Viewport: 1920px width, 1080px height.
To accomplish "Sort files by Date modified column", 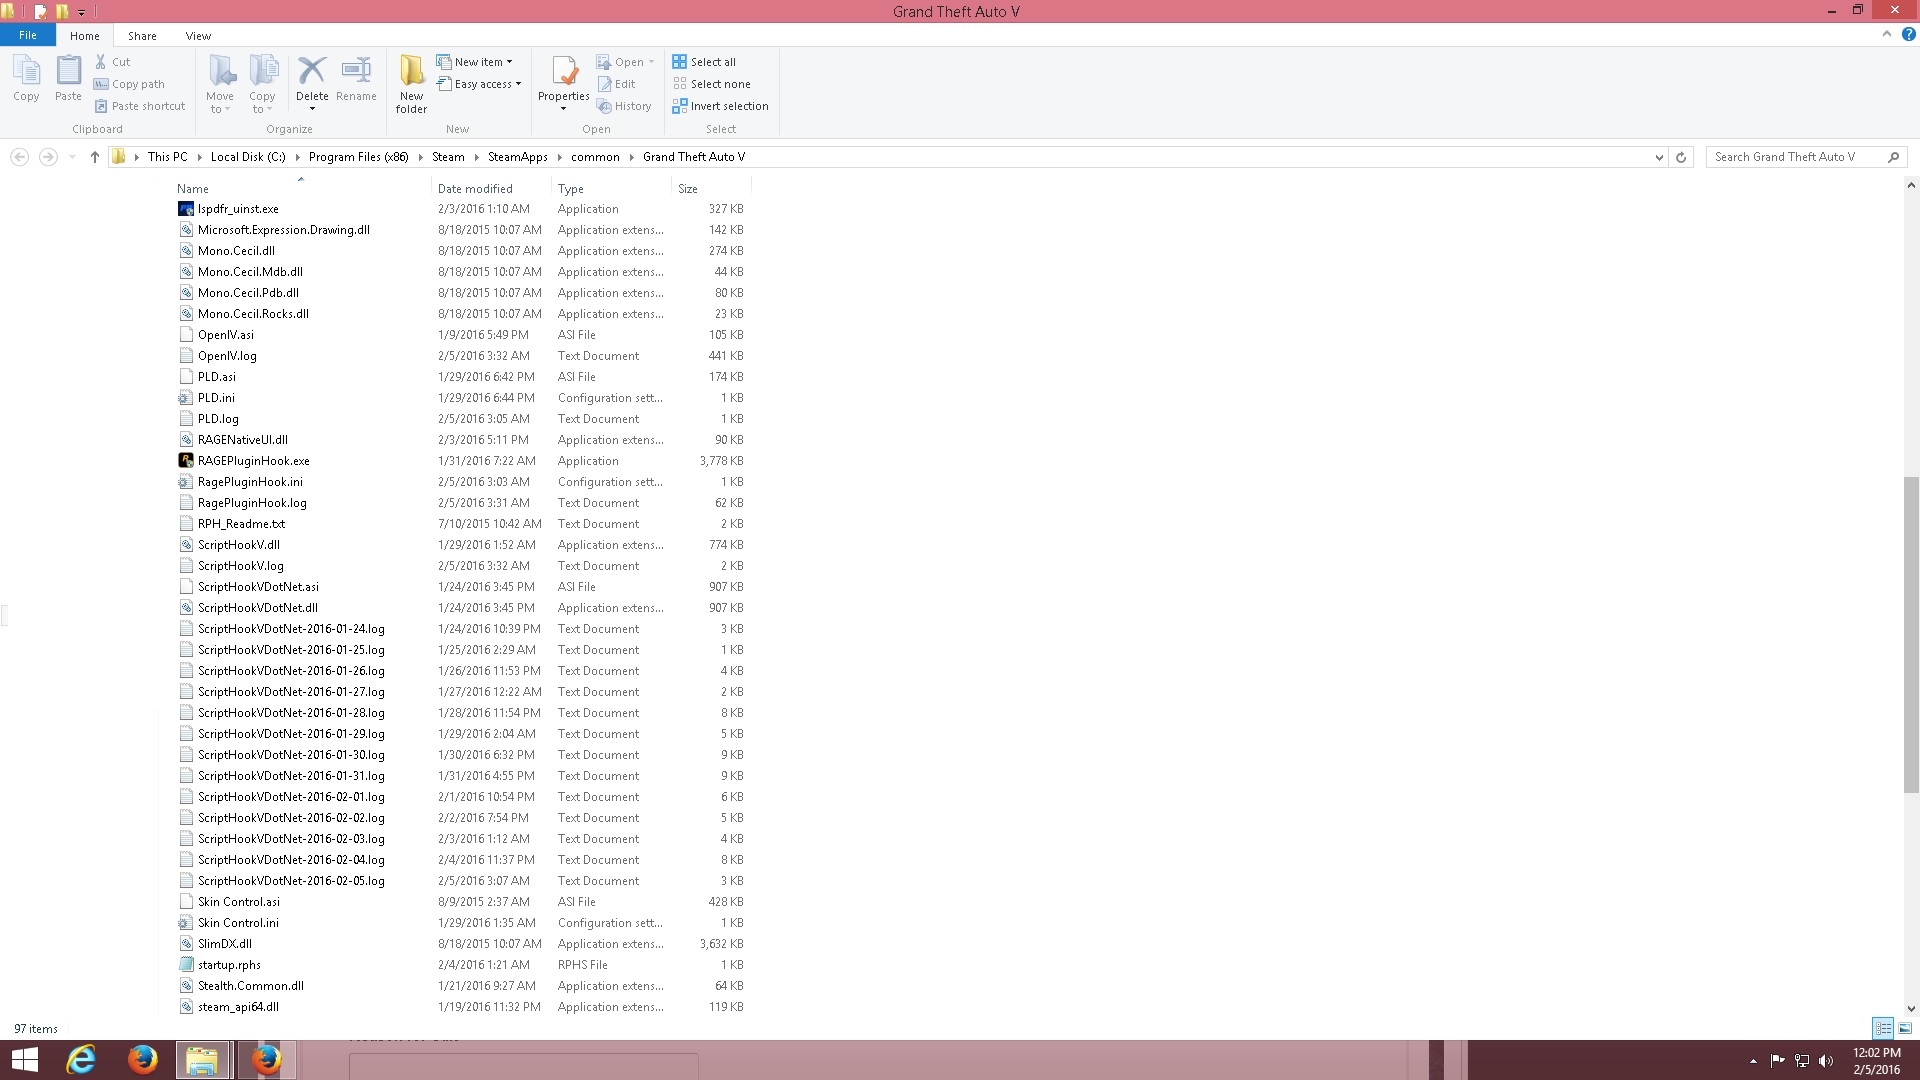I will click(x=475, y=189).
